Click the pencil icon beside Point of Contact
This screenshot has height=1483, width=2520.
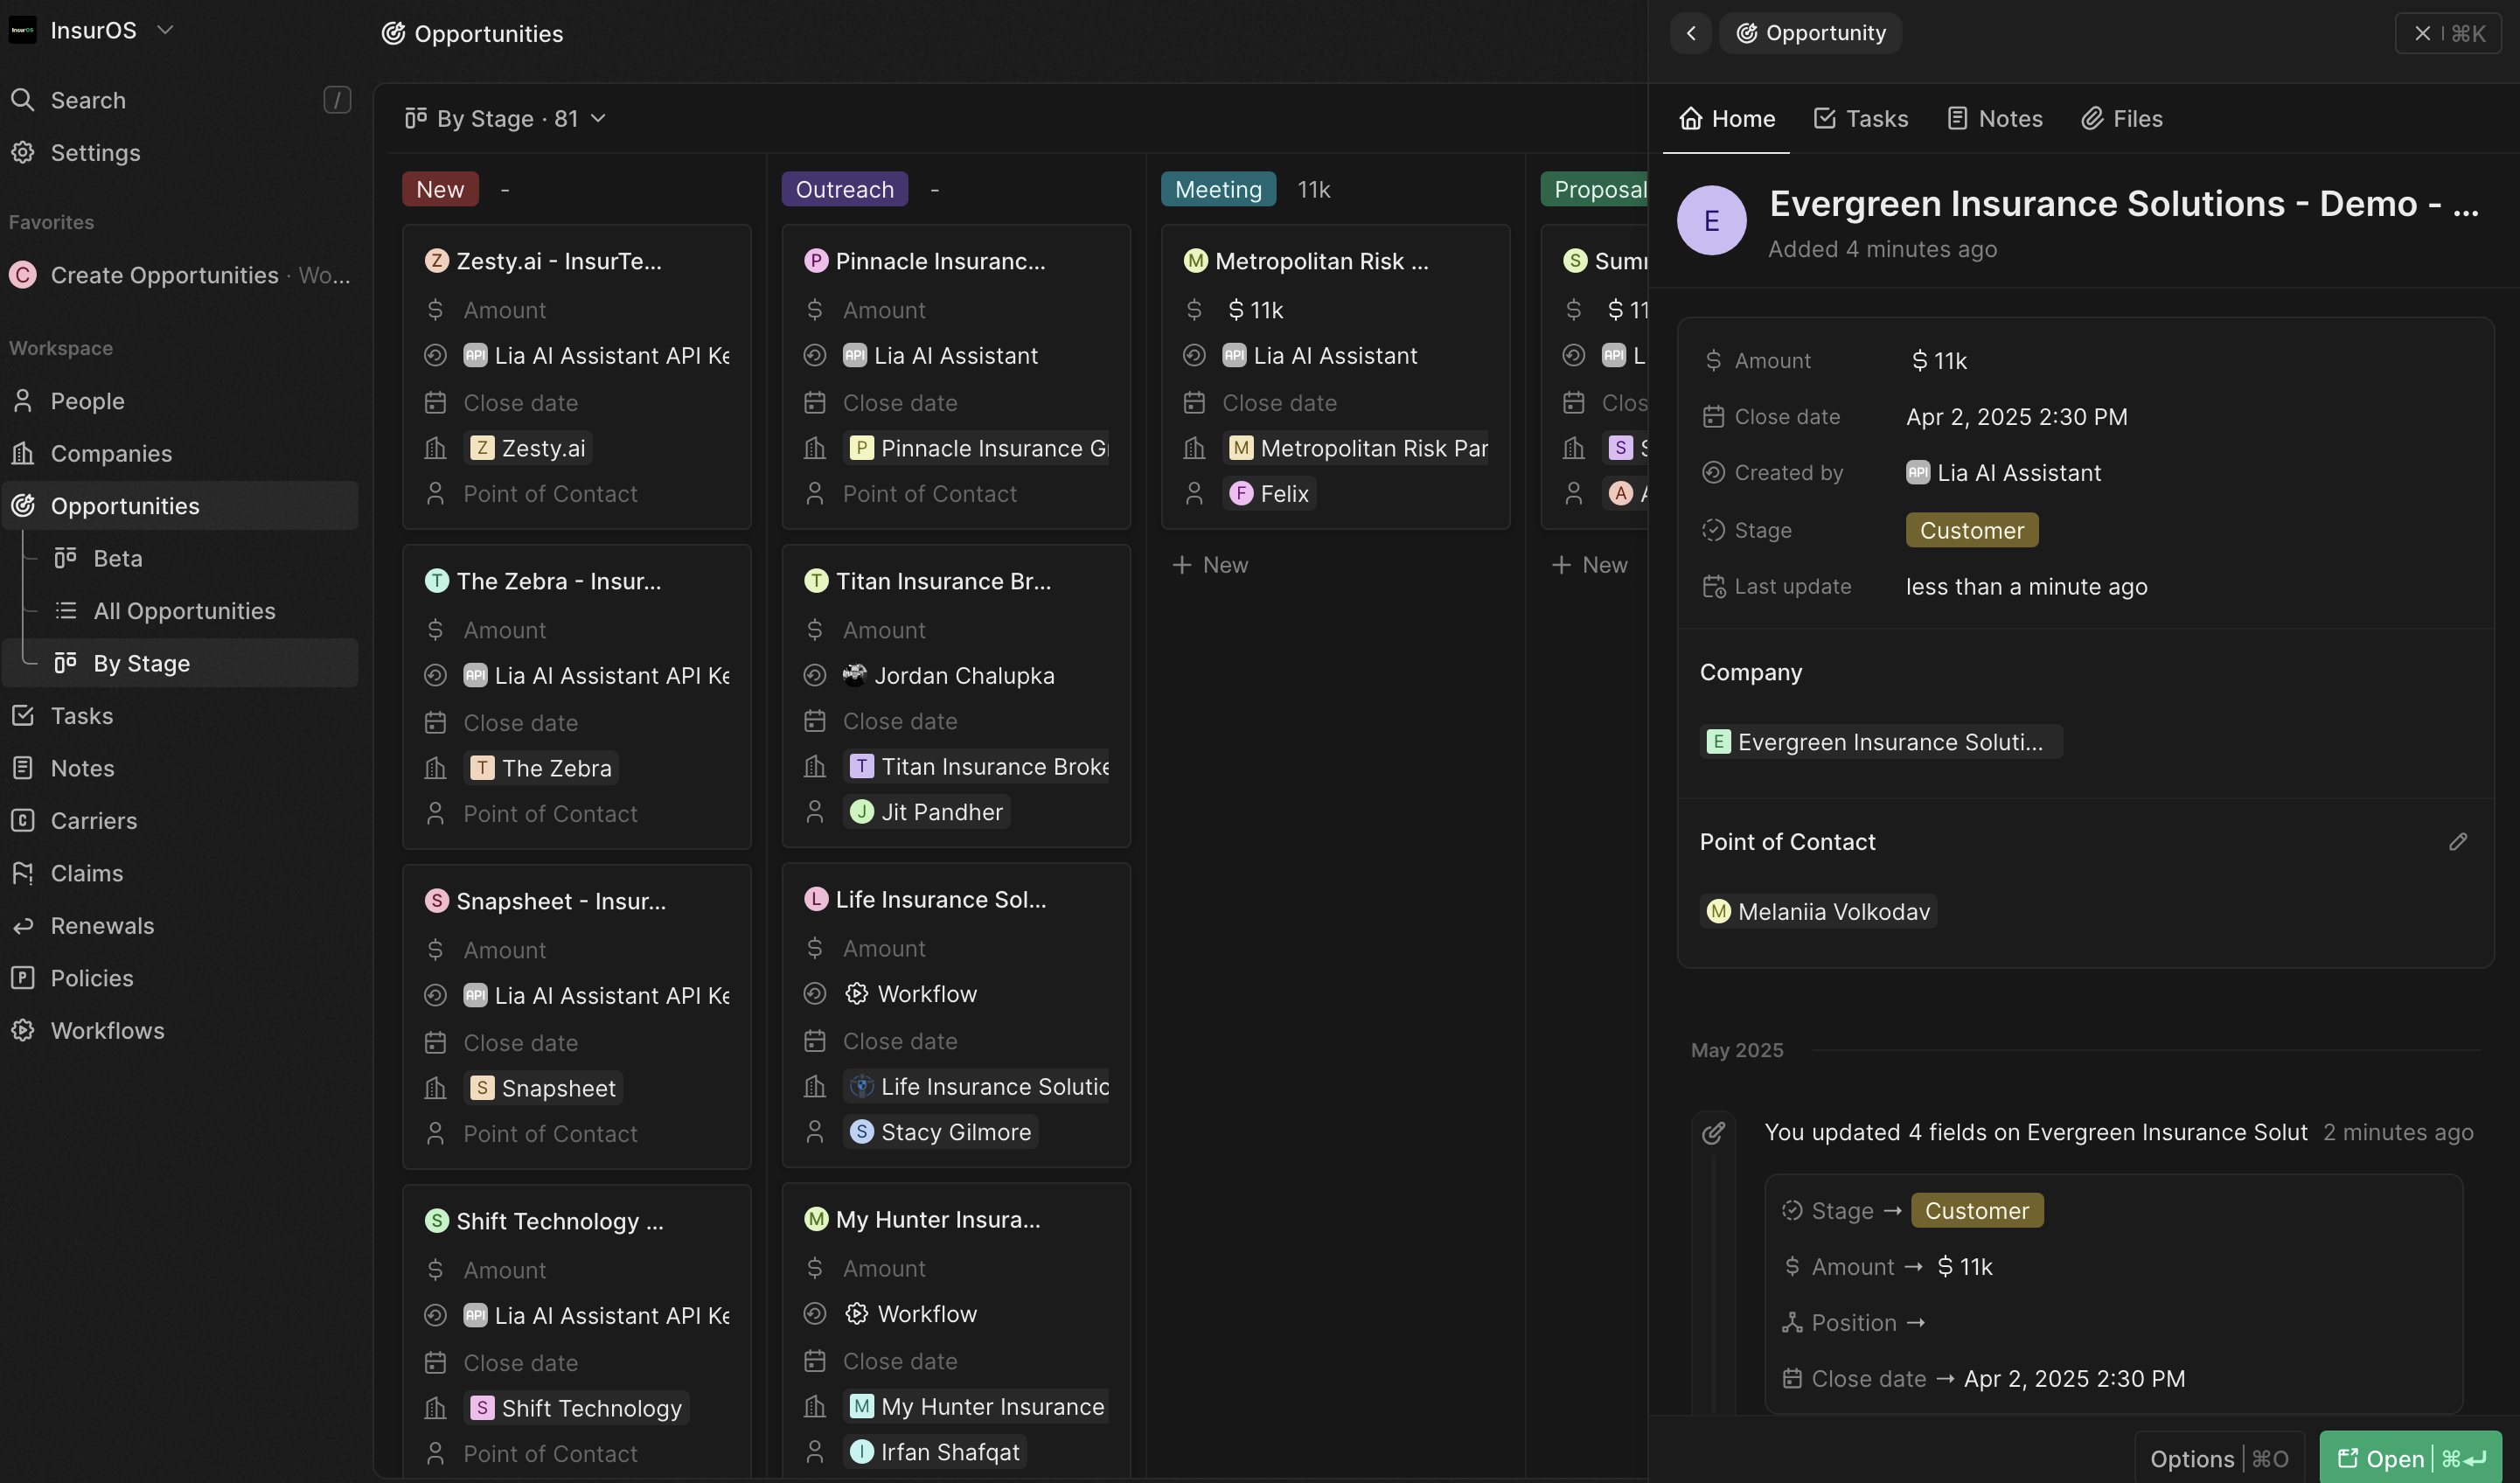[x=2457, y=842]
